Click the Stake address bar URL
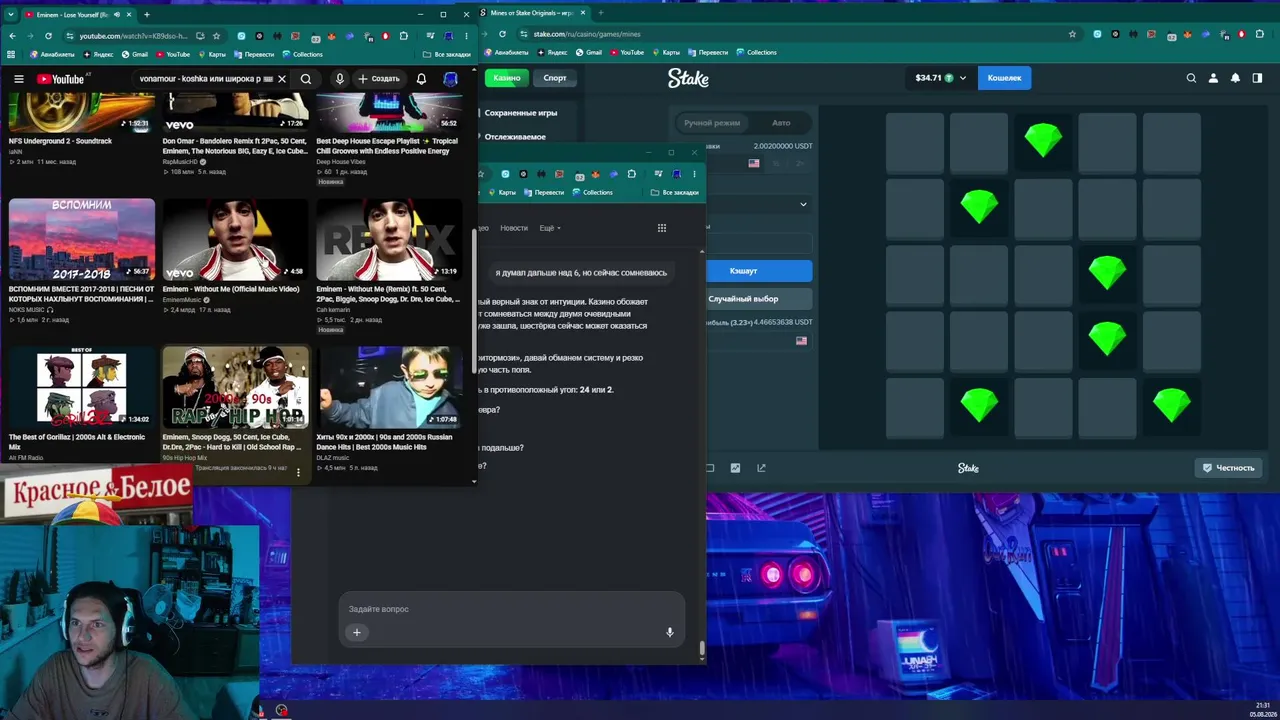This screenshot has width=1280, height=720. click(587, 34)
